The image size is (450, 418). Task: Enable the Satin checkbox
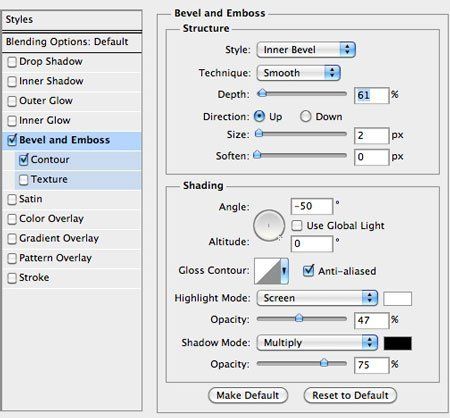click(x=12, y=200)
